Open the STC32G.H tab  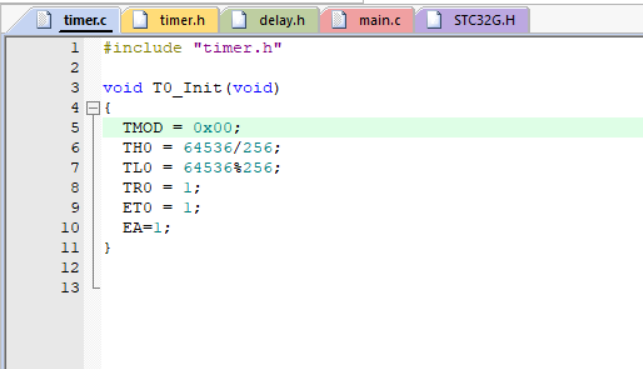pyautogui.click(x=472, y=20)
